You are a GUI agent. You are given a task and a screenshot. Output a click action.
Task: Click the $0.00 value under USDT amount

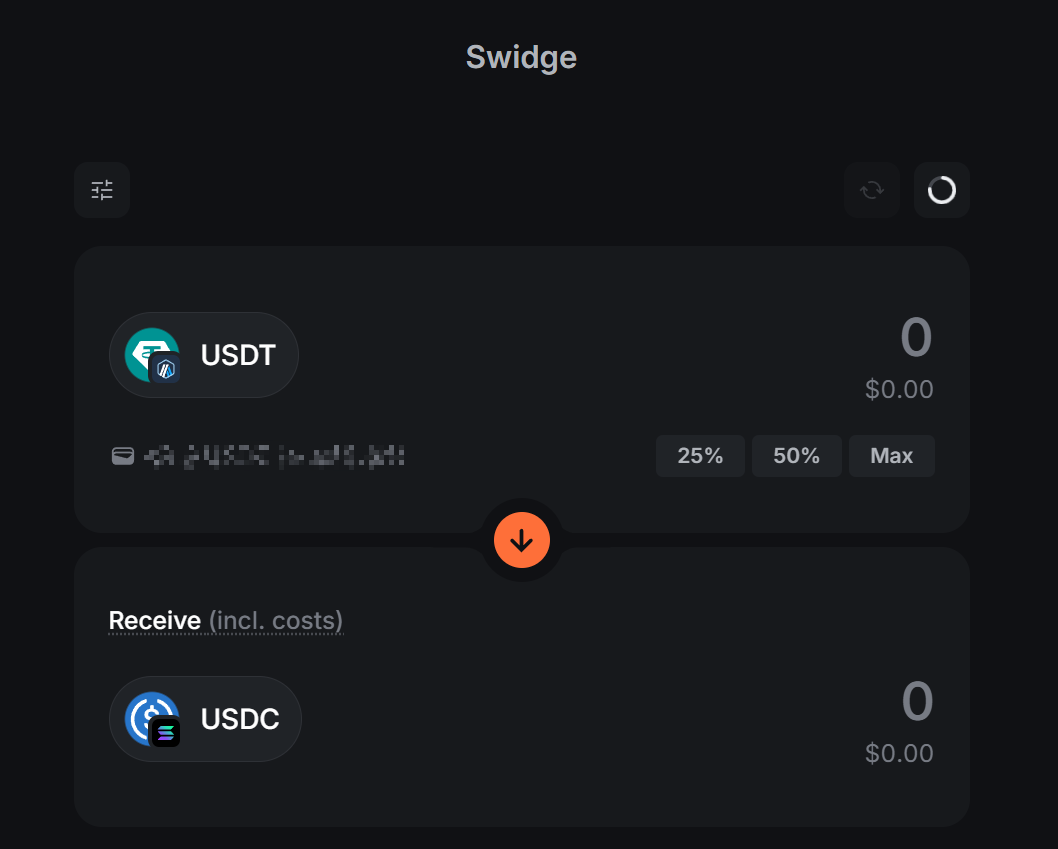point(899,390)
